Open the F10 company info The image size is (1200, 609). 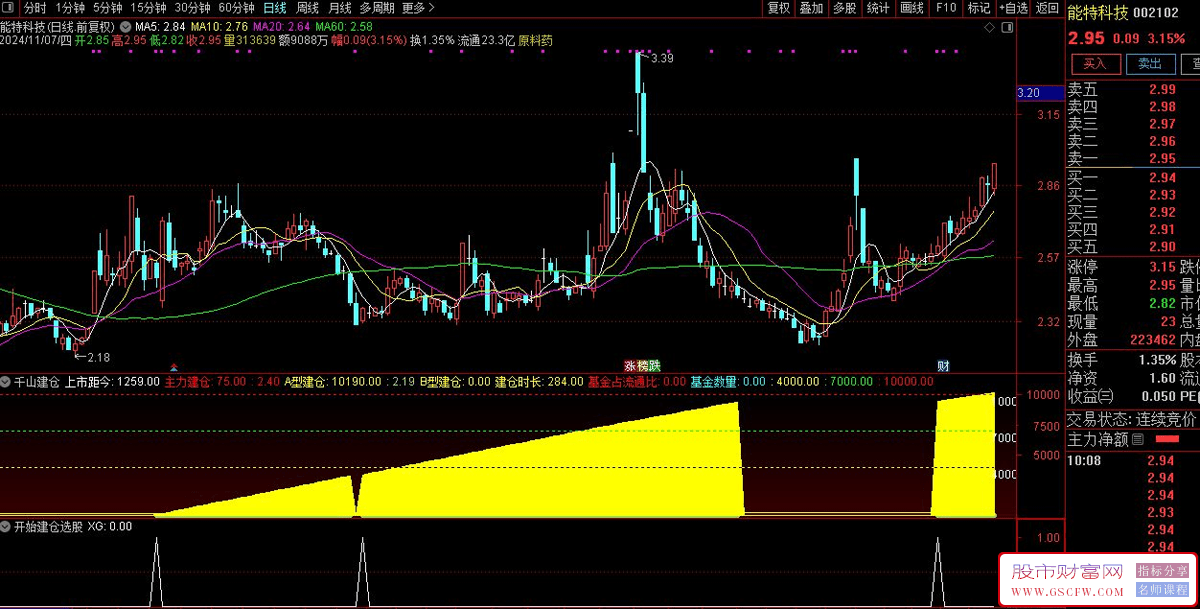[945, 8]
